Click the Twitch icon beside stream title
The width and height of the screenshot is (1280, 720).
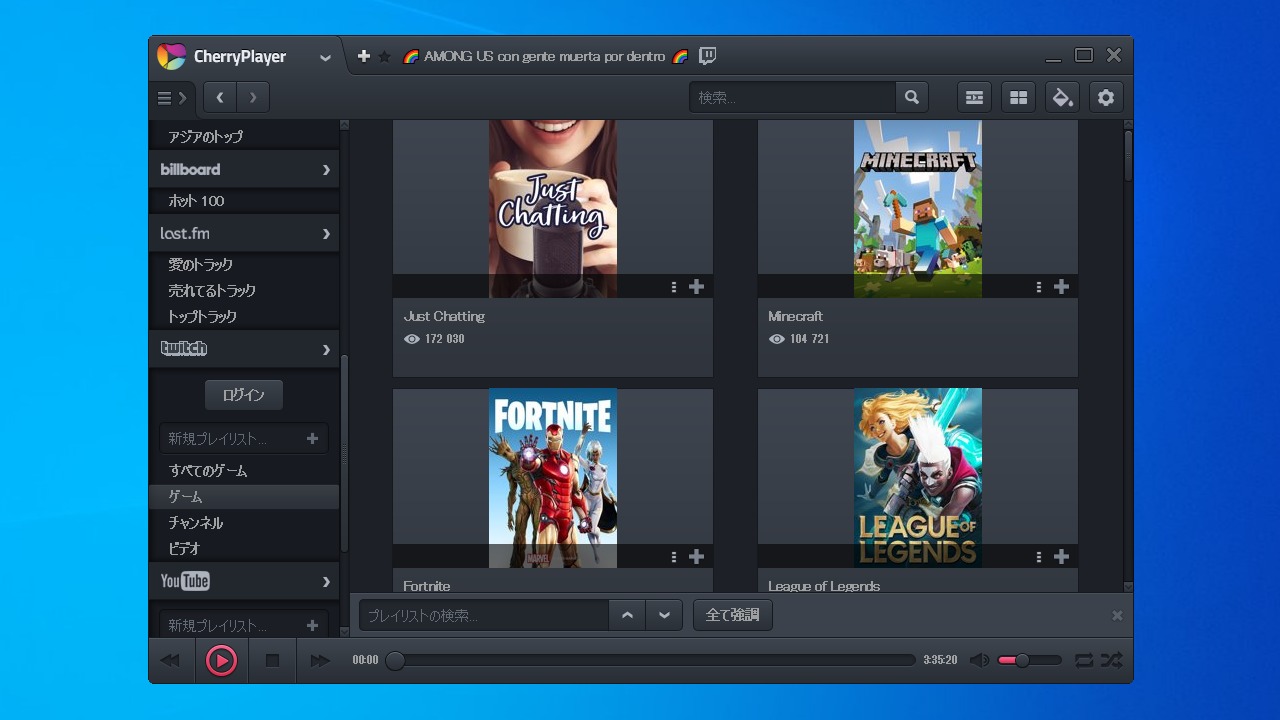(707, 57)
